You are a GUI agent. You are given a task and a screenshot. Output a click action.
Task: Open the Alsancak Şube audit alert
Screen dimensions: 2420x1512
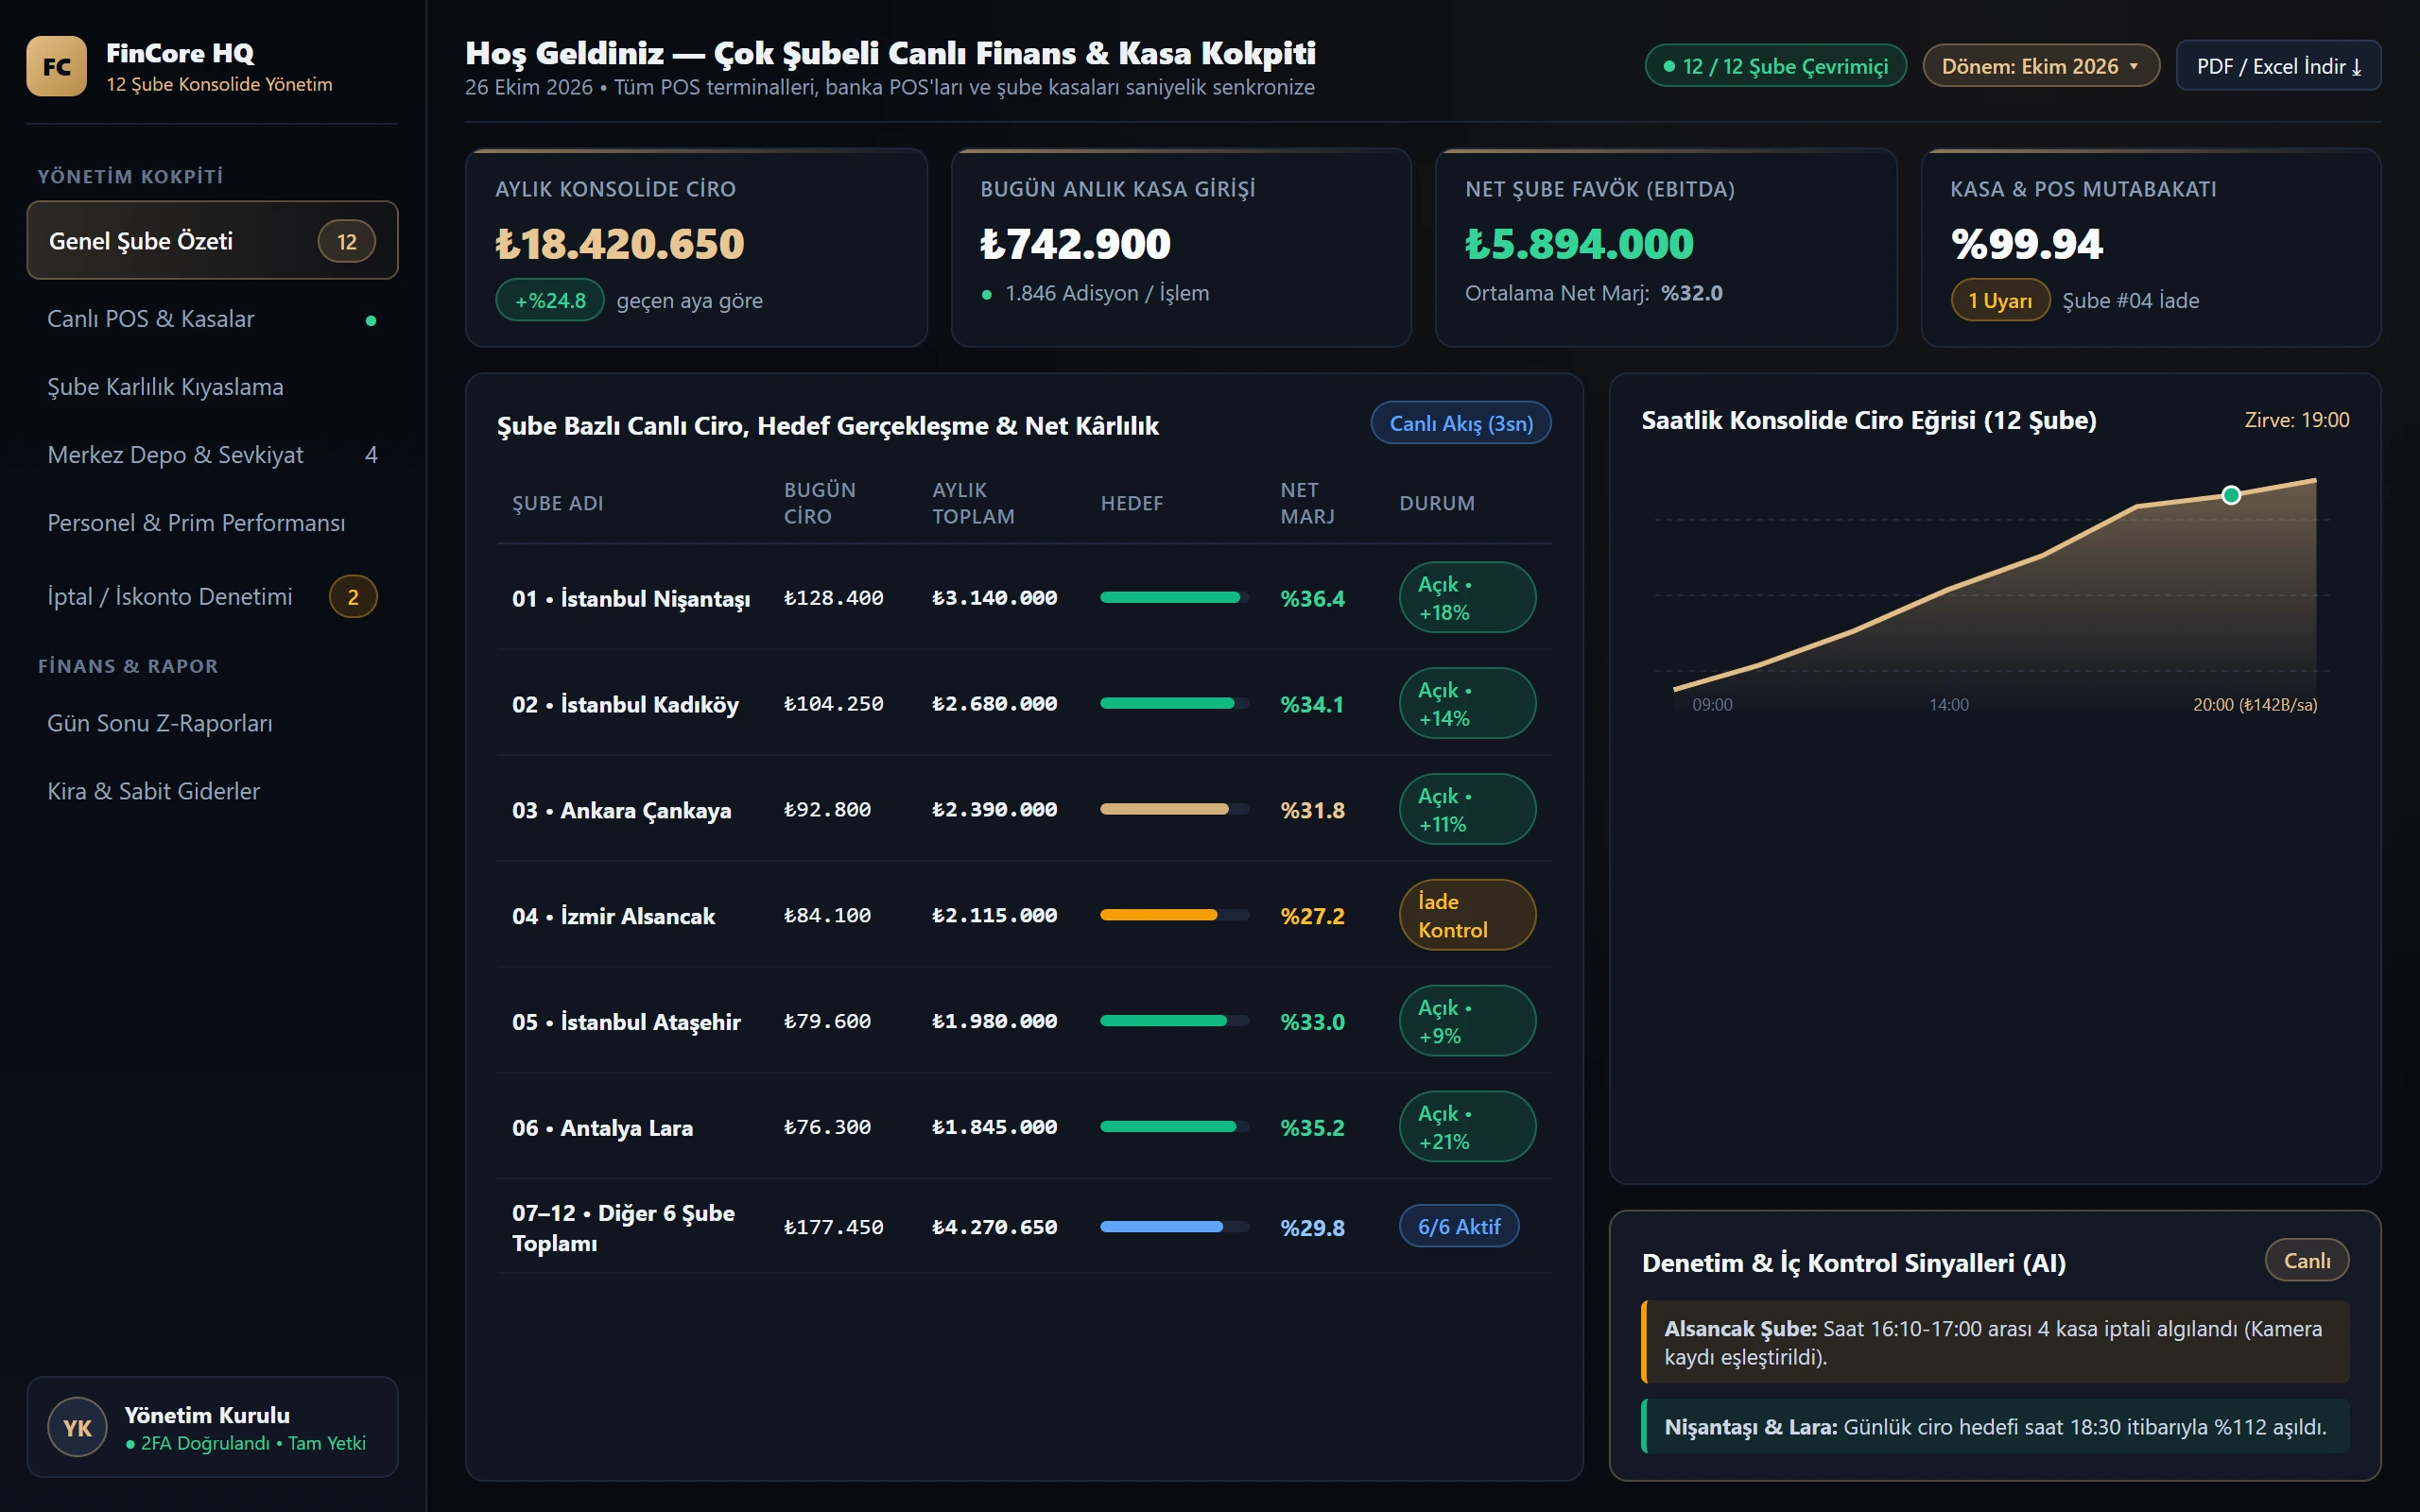[1995, 1342]
